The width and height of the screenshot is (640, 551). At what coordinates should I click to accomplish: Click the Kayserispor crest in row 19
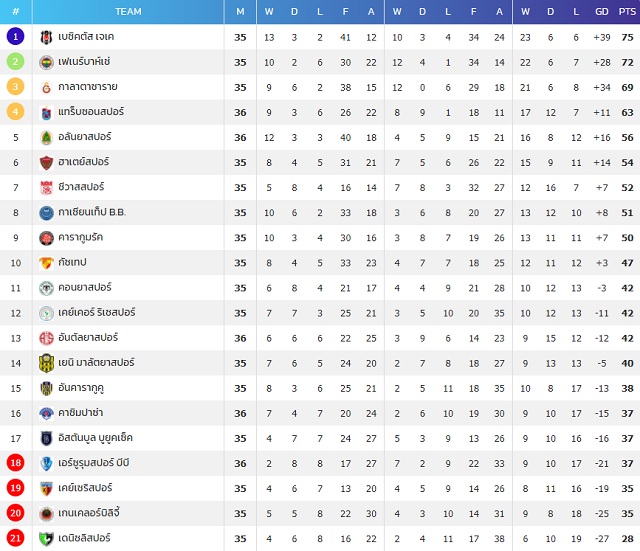(46, 489)
